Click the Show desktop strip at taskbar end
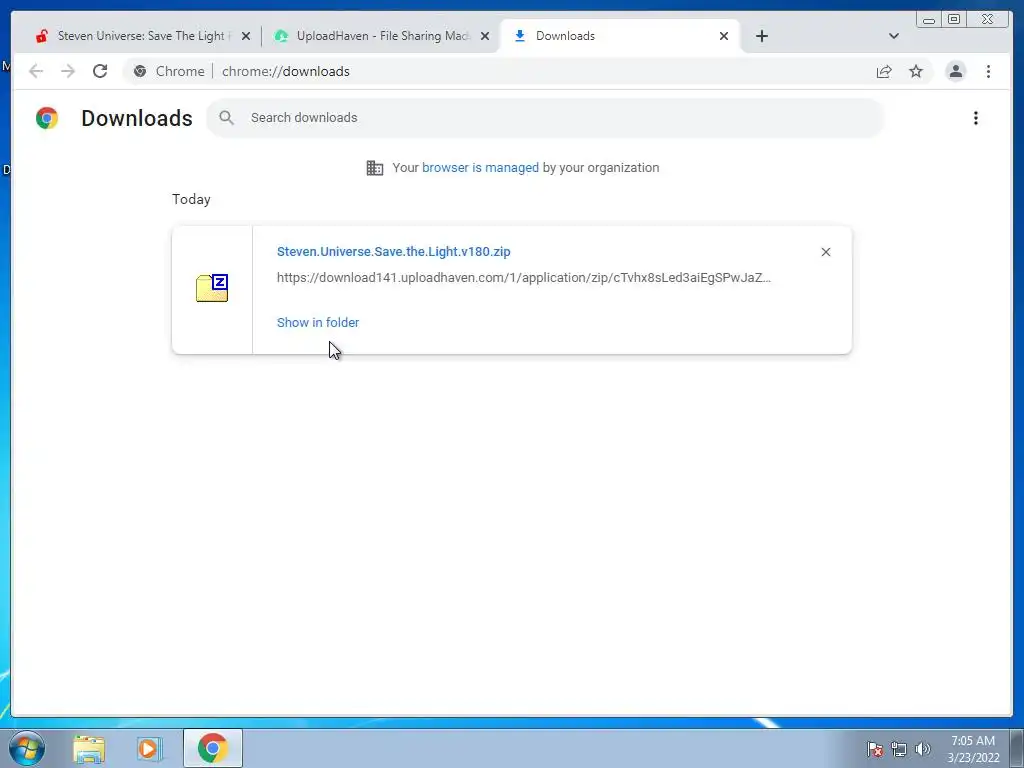 coord(1017,748)
